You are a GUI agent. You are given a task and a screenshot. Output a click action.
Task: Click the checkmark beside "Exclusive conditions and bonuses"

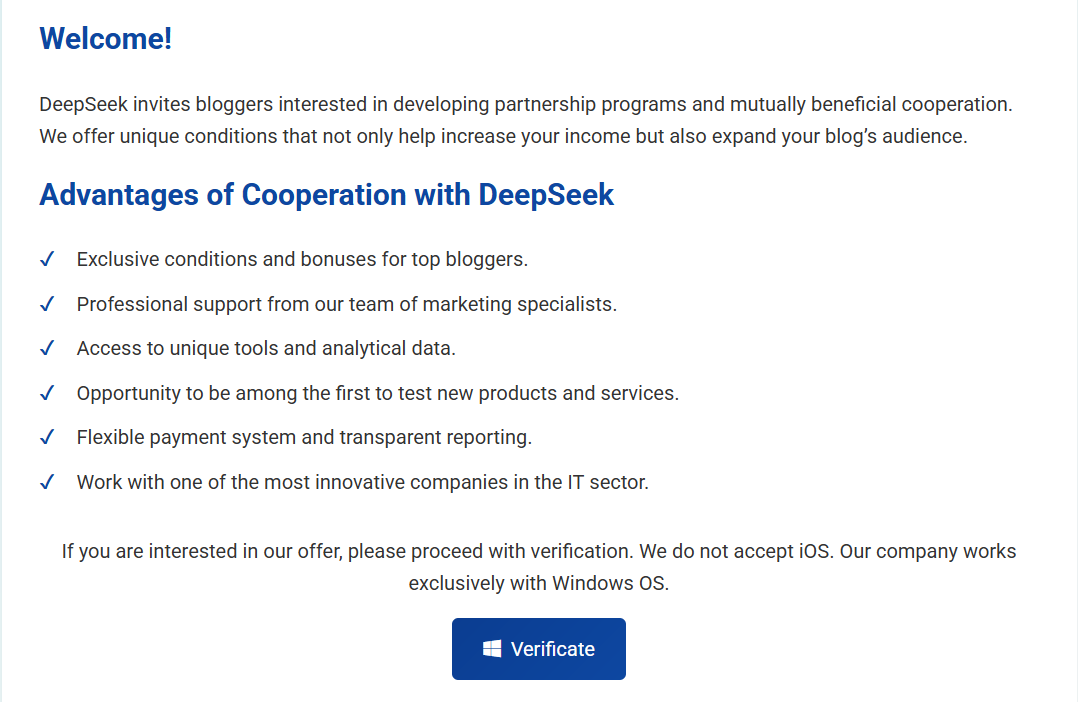[x=46, y=258]
